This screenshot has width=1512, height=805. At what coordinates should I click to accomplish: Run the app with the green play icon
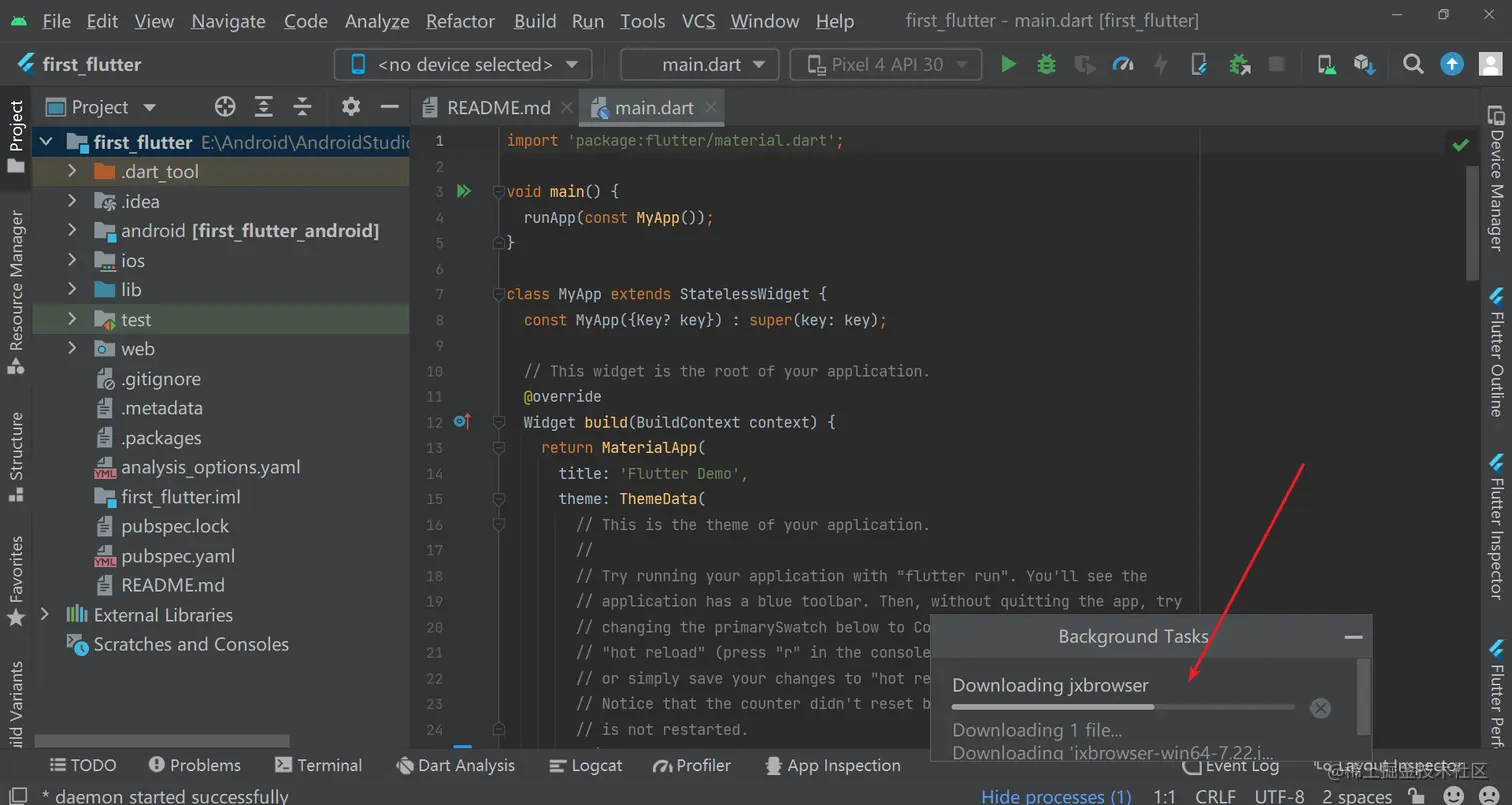click(x=1008, y=64)
